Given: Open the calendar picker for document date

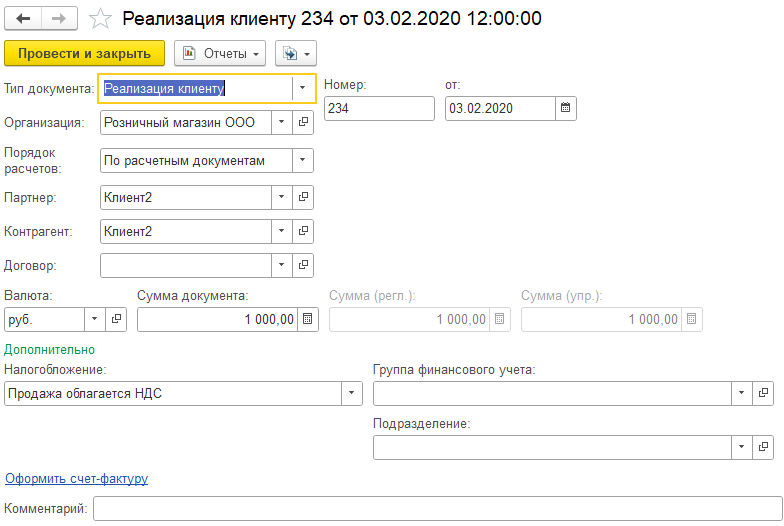Looking at the screenshot, I should coord(567,108).
